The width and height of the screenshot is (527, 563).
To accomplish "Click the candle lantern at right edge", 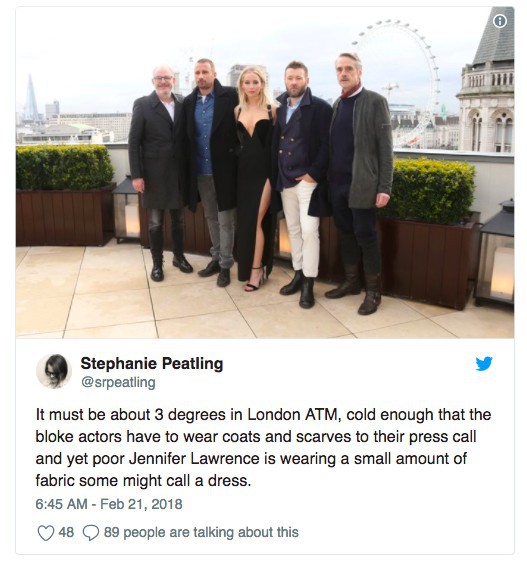I will 496,253.
